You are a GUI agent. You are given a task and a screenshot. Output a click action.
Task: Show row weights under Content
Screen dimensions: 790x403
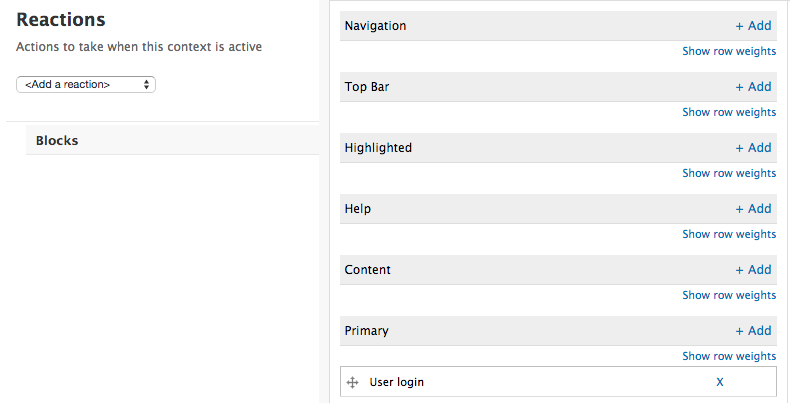pos(729,295)
